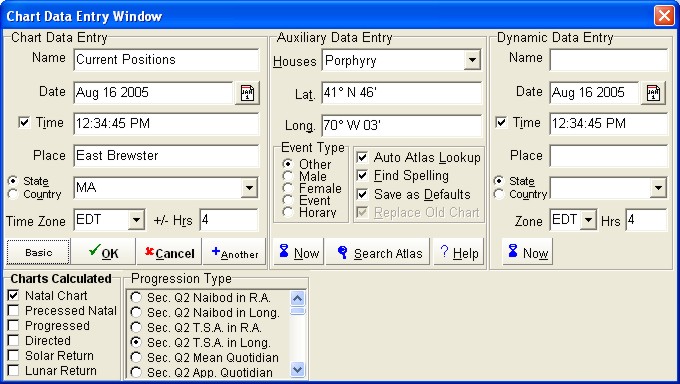The width and height of the screenshot is (680, 384).
Task: Click the Now button in Auxiliary section
Action: (x=299, y=252)
